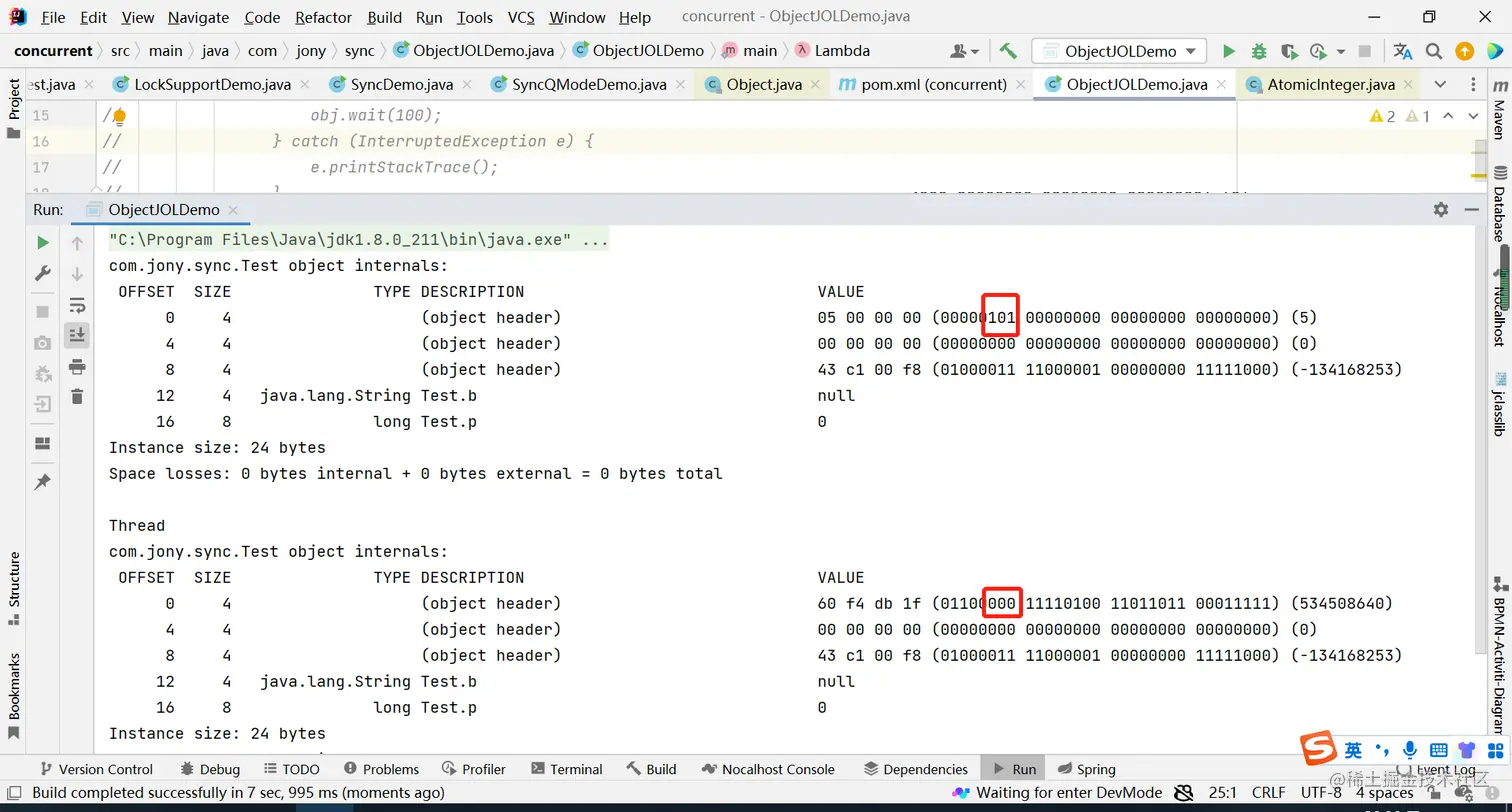This screenshot has height=812, width=1512.
Task: Open Search Everywhere magnifier icon
Action: (1434, 51)
